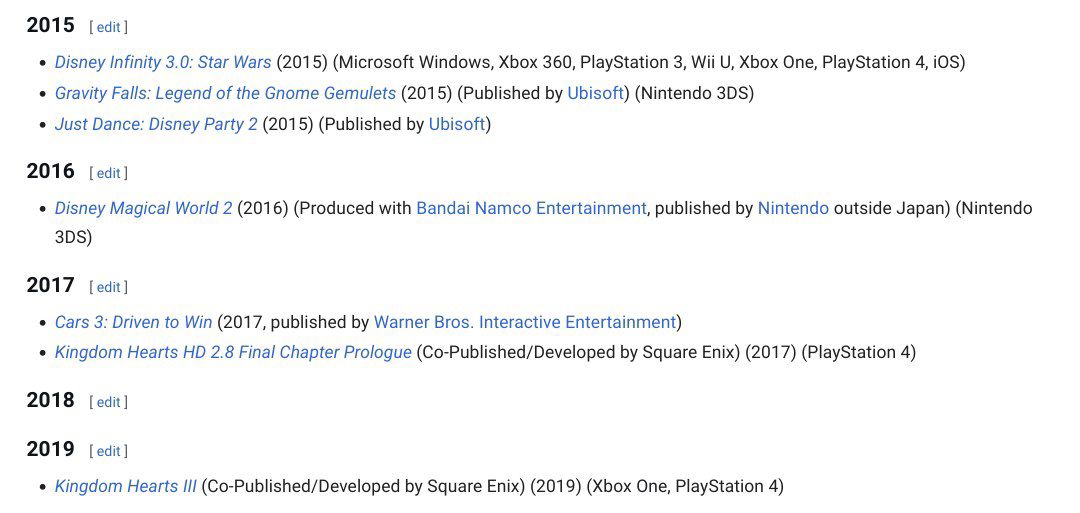Follow the Warner Bros. Interactive Entertainment link
The height and width of the screenshot is (513, 1080).
click(525, 322)
